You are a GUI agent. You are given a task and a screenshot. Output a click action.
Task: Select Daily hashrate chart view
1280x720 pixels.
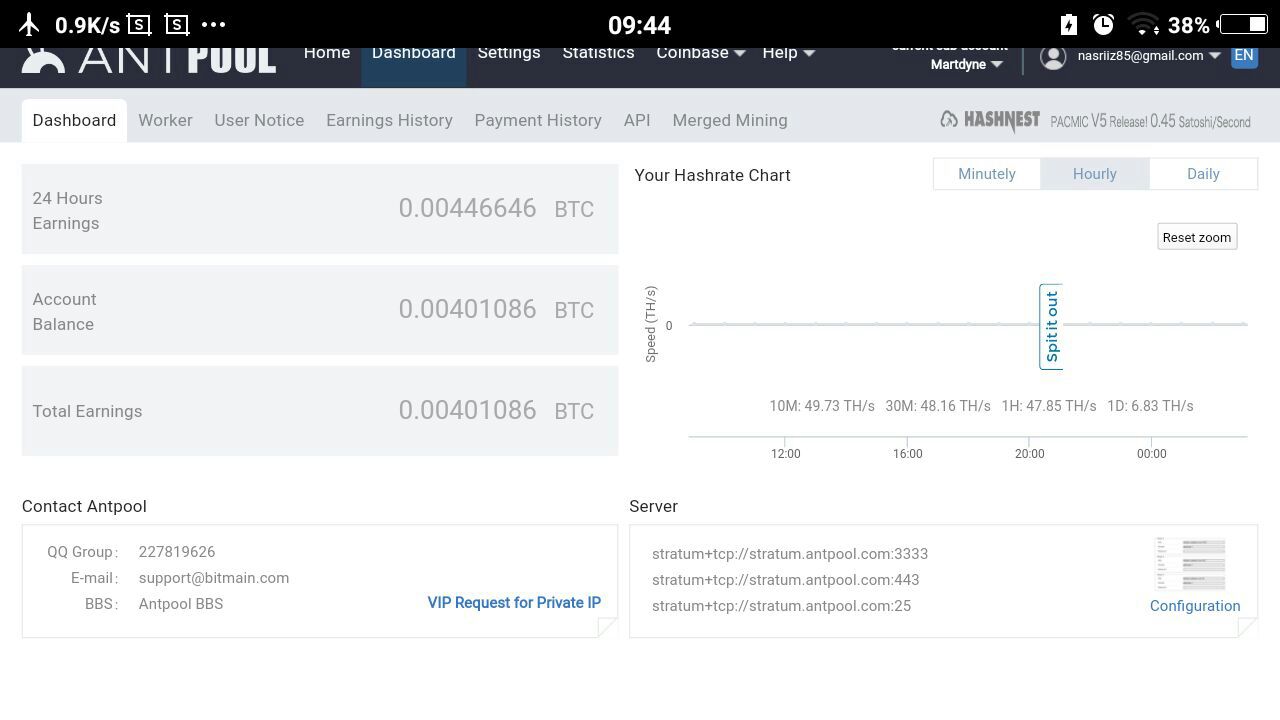pyautogui.click(x=1203, y=174)
